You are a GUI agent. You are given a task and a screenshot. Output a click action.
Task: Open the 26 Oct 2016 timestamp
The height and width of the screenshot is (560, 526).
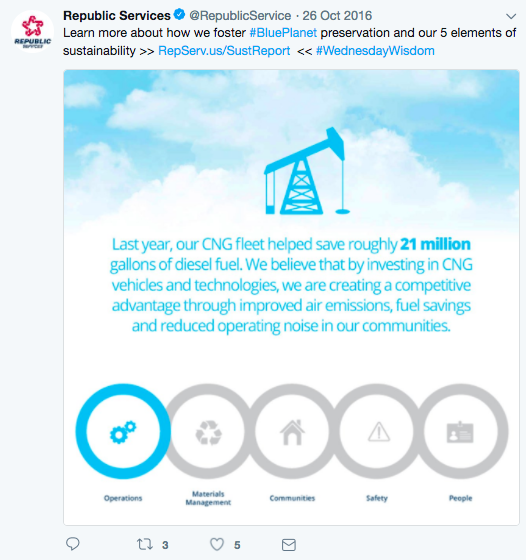(337, 16)
